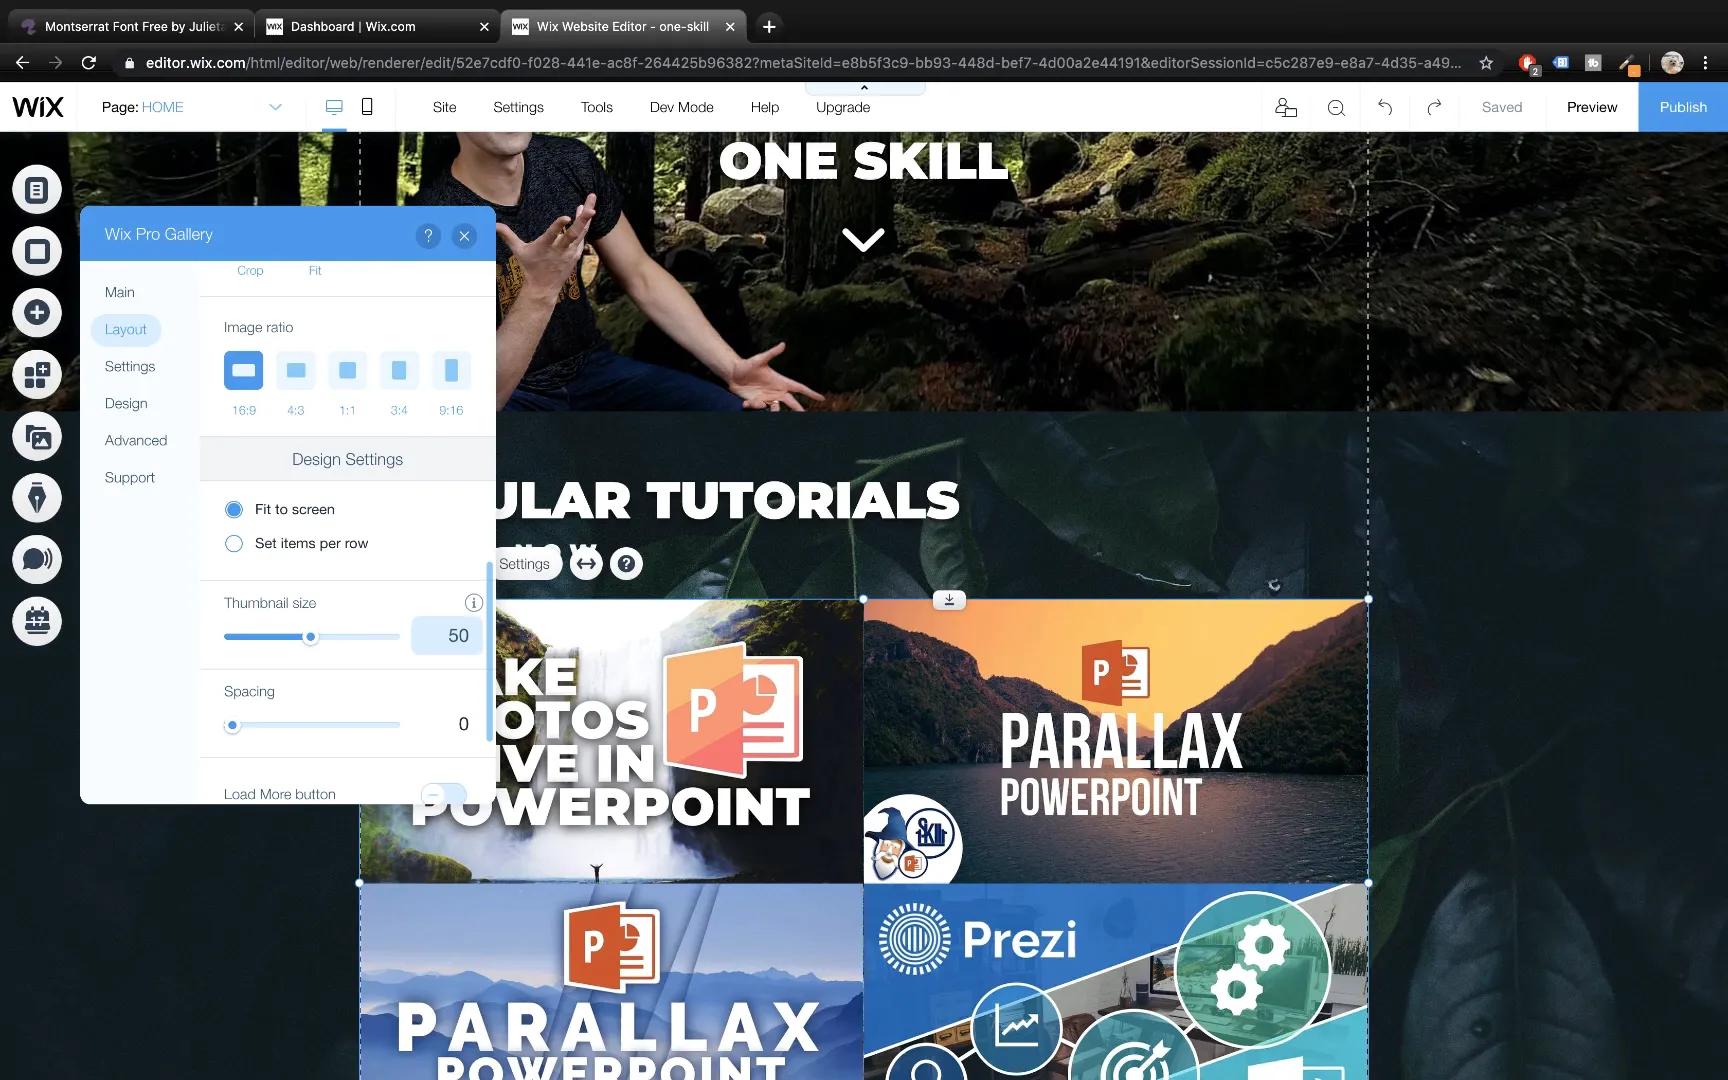
Task: Switch to Dashboard Wix.com browser tab
Action: 377,26
